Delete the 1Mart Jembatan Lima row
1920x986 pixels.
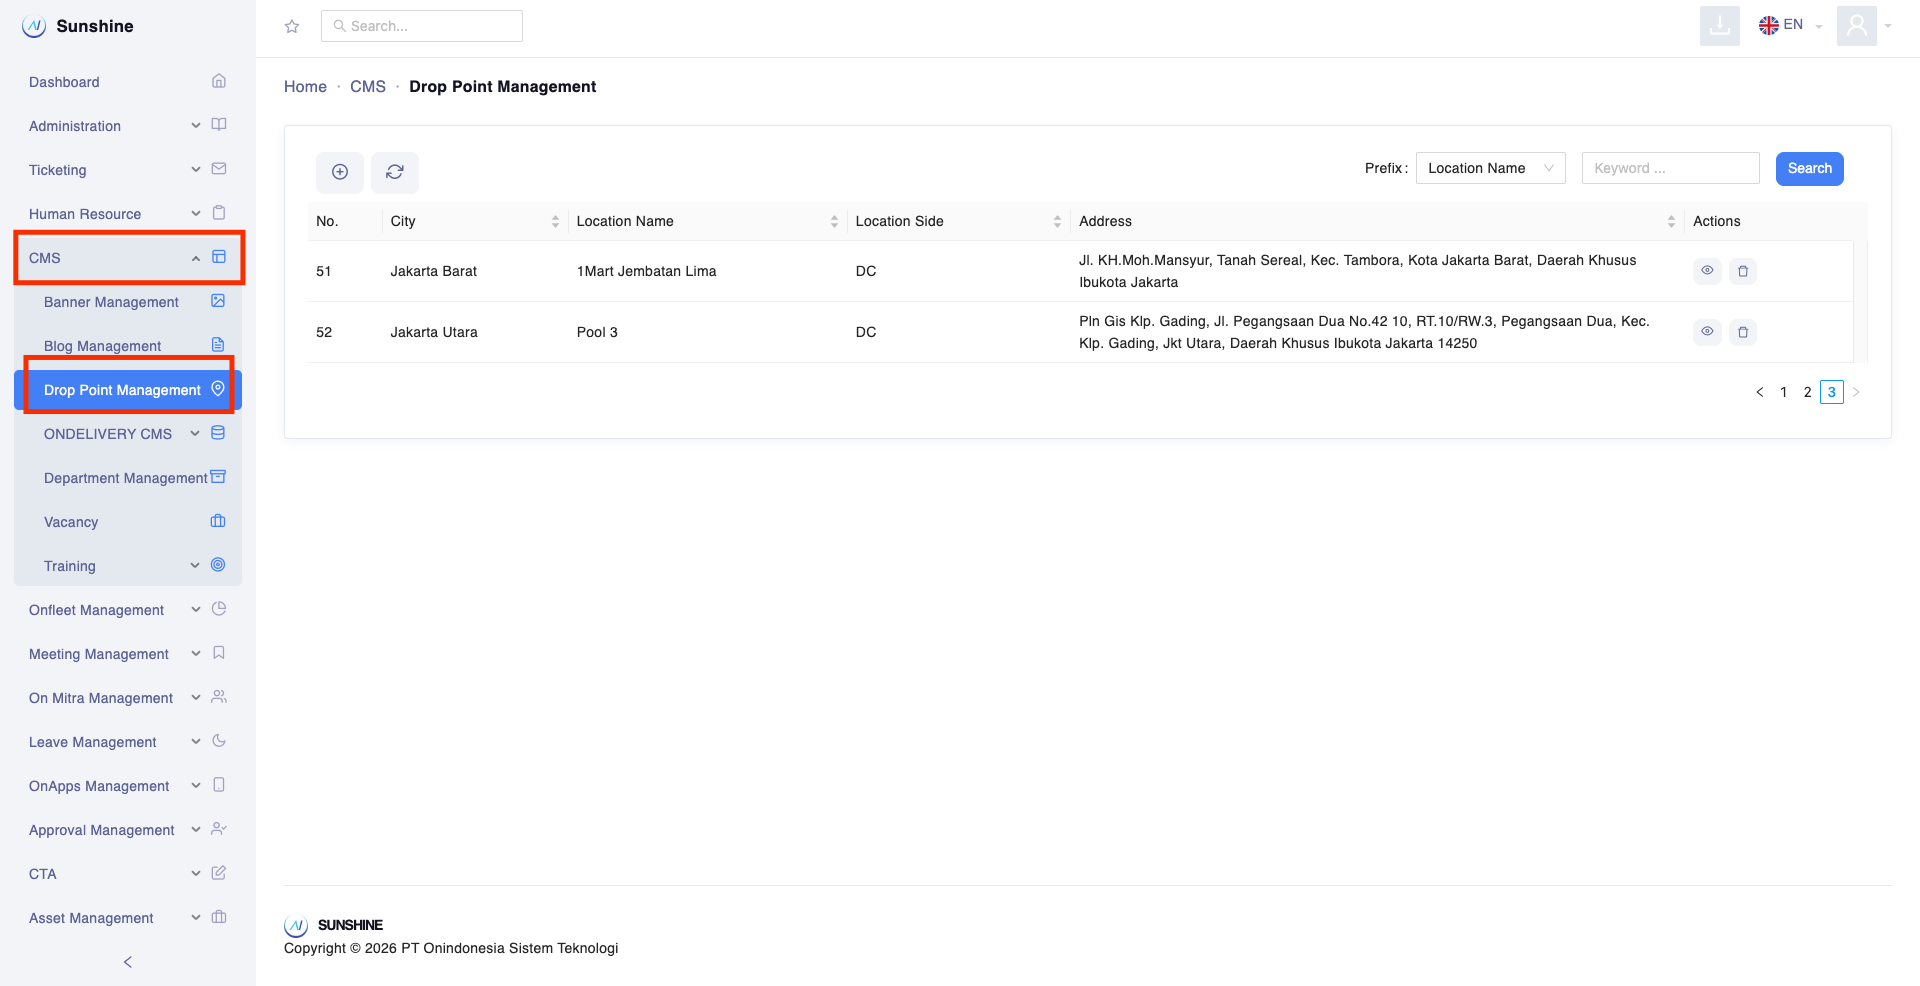(x=1743, y=271)
